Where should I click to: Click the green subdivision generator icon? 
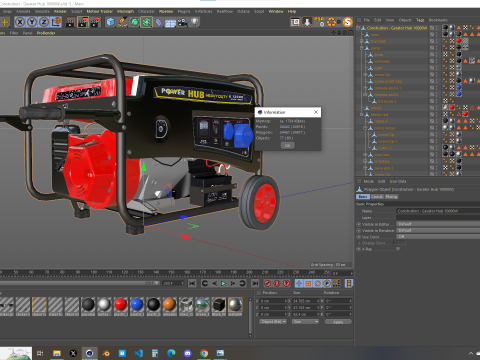pos(134,22)
